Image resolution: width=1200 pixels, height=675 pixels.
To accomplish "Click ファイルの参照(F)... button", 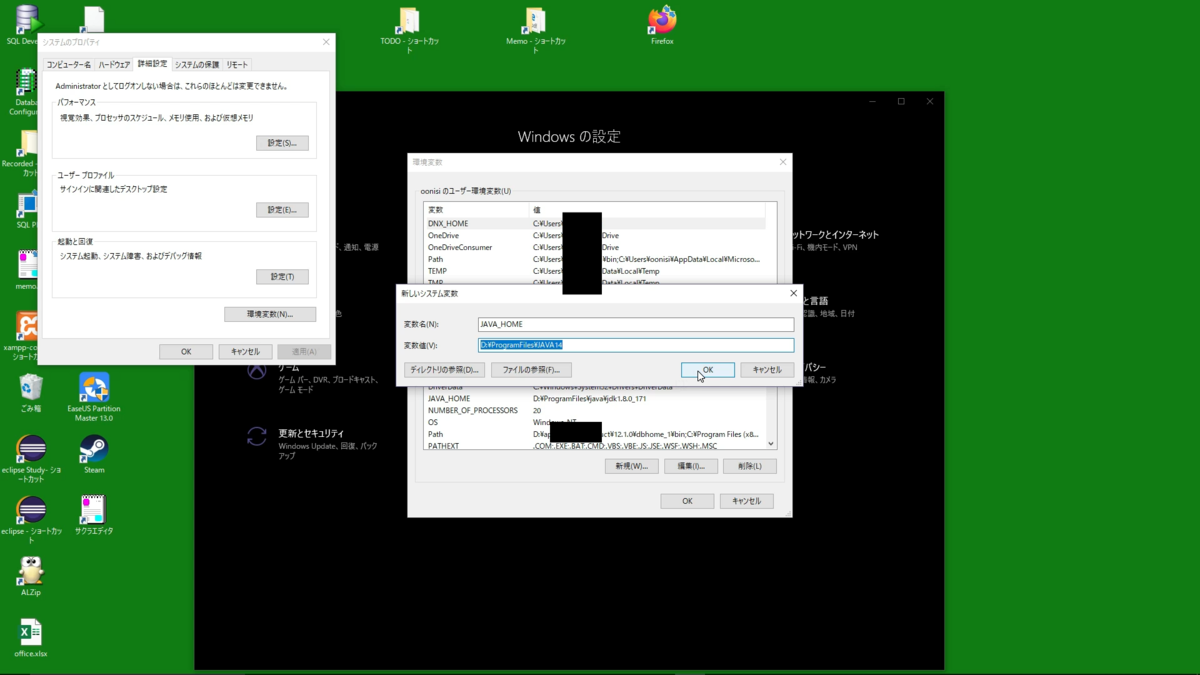I will (x=531, y=370).
